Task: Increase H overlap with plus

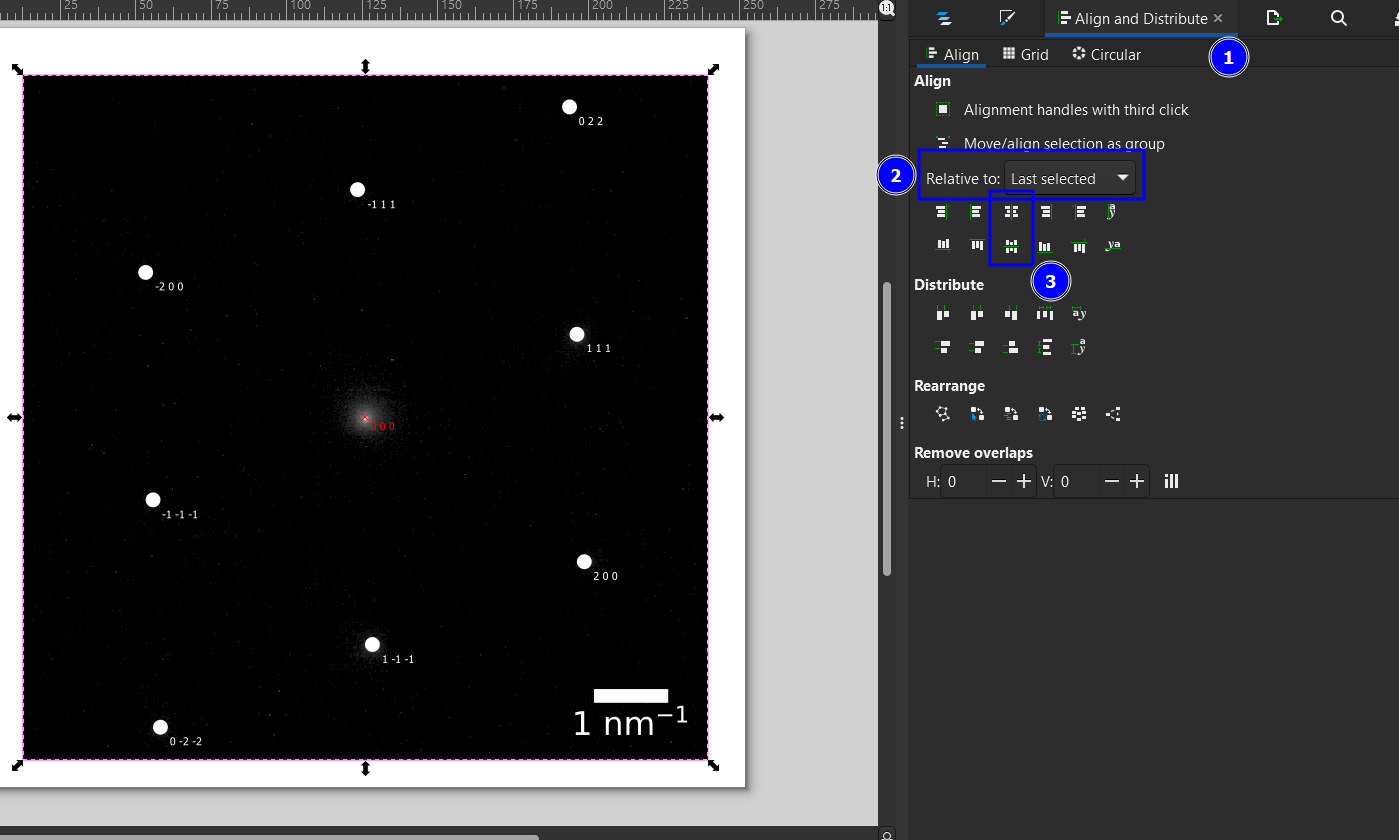Action: [1023, 481]
